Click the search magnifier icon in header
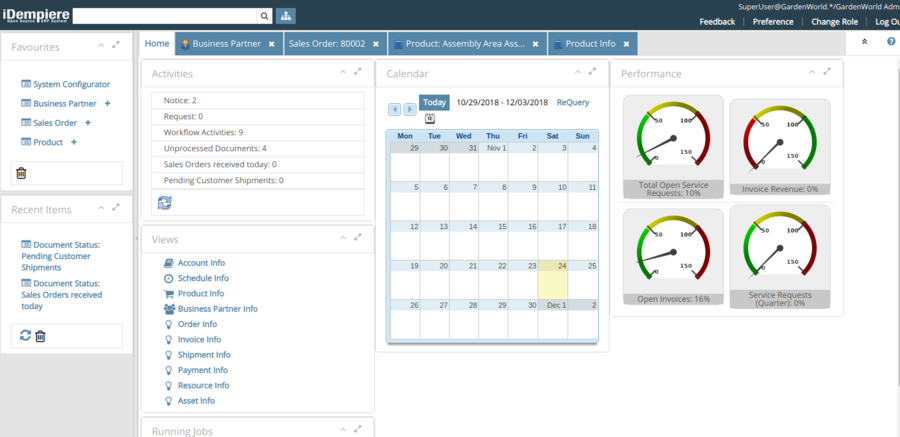 coord(264,16)
